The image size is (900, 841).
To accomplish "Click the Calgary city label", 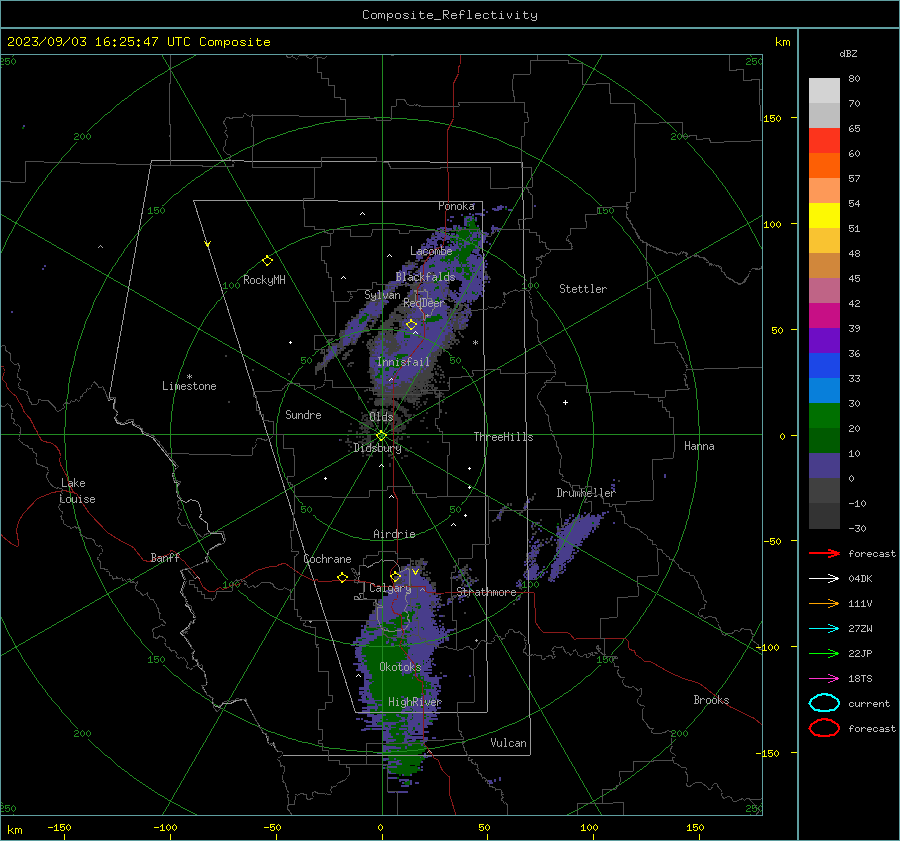I will (390, 588).
